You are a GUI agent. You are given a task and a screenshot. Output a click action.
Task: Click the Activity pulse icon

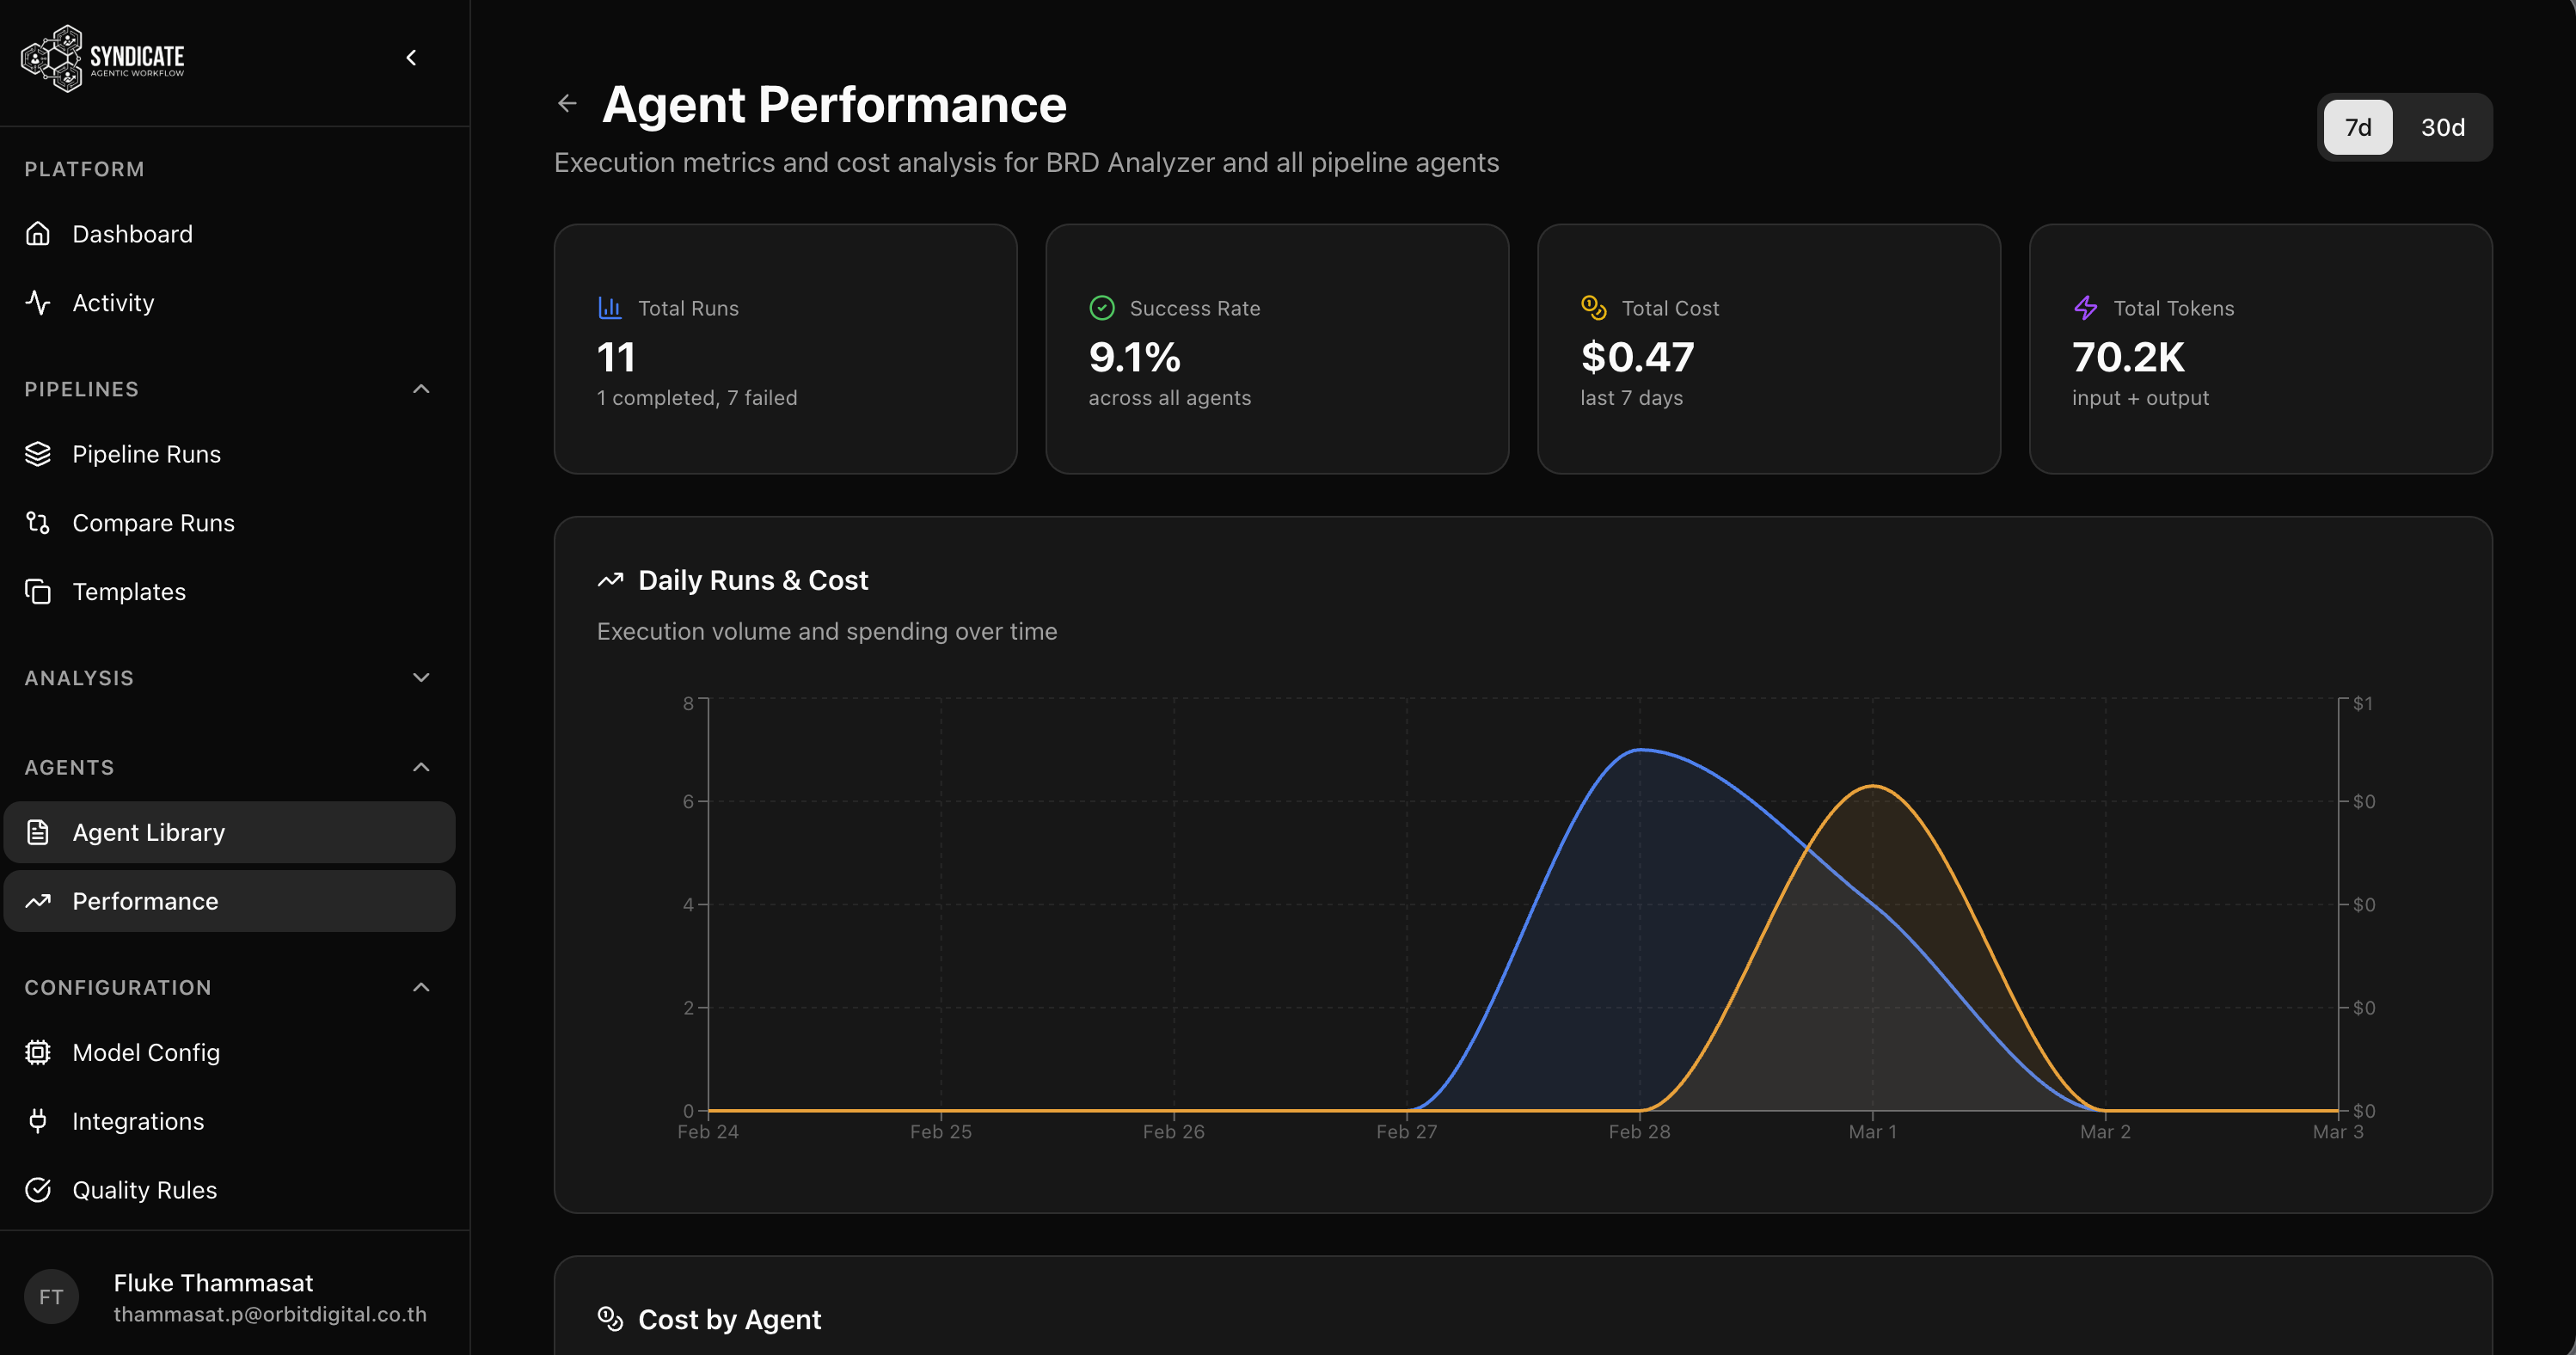pos(38,303)
